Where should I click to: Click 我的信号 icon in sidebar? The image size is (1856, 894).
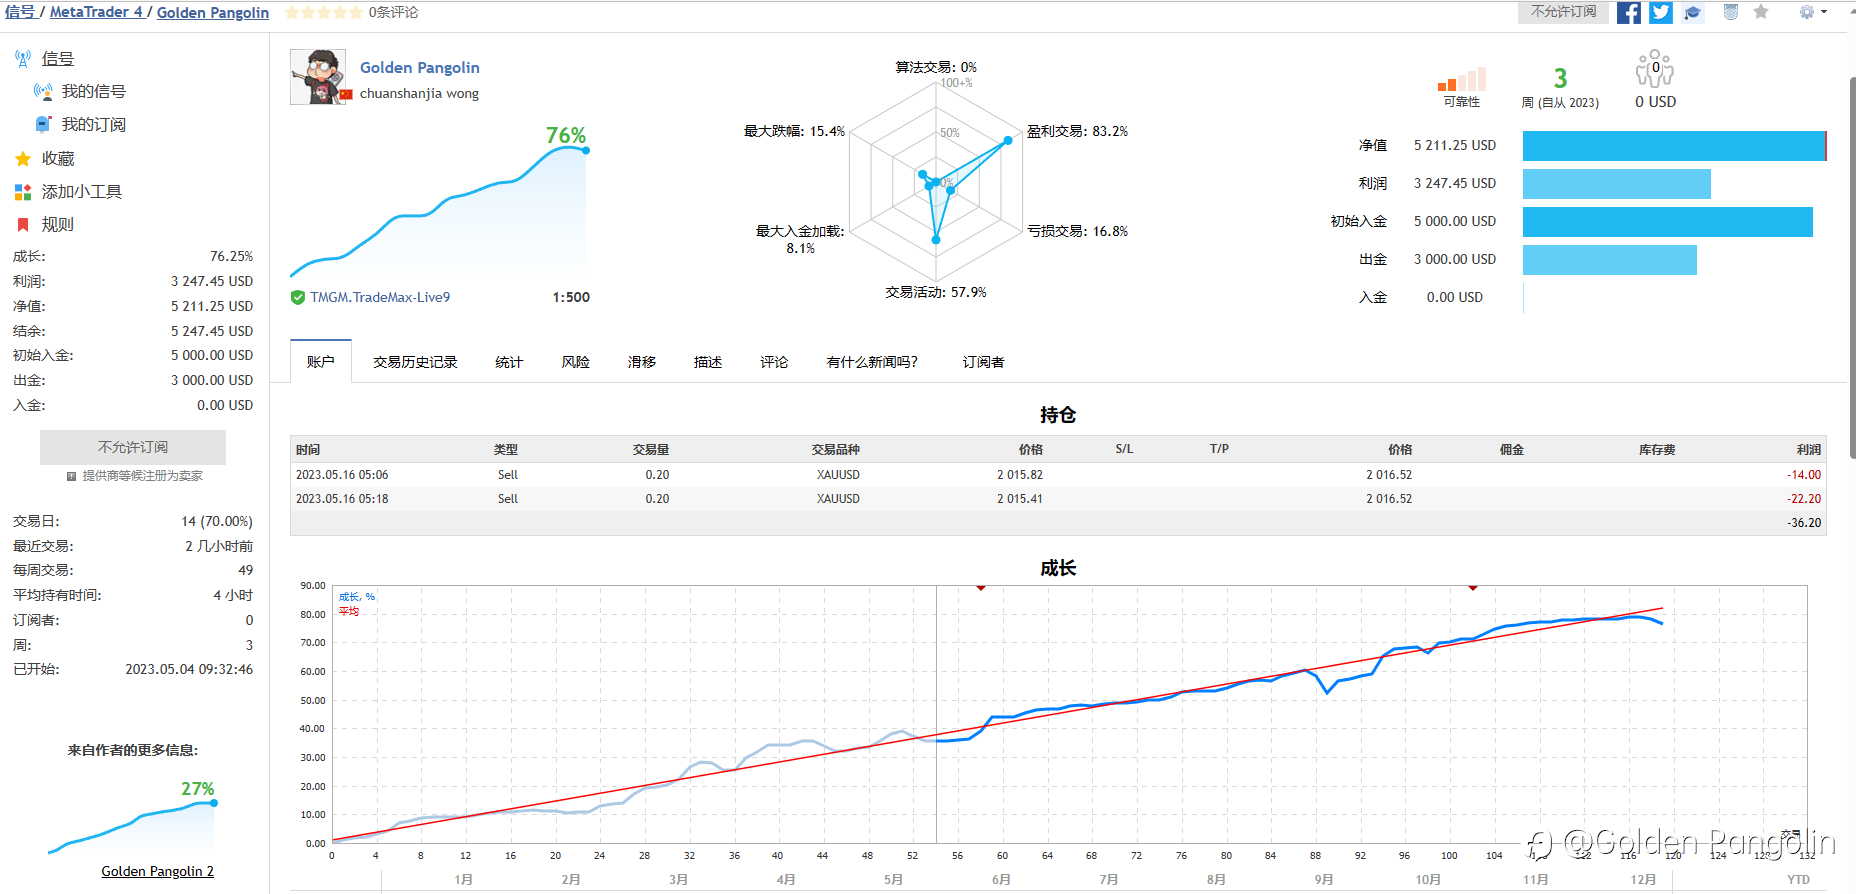pos(43,91)
